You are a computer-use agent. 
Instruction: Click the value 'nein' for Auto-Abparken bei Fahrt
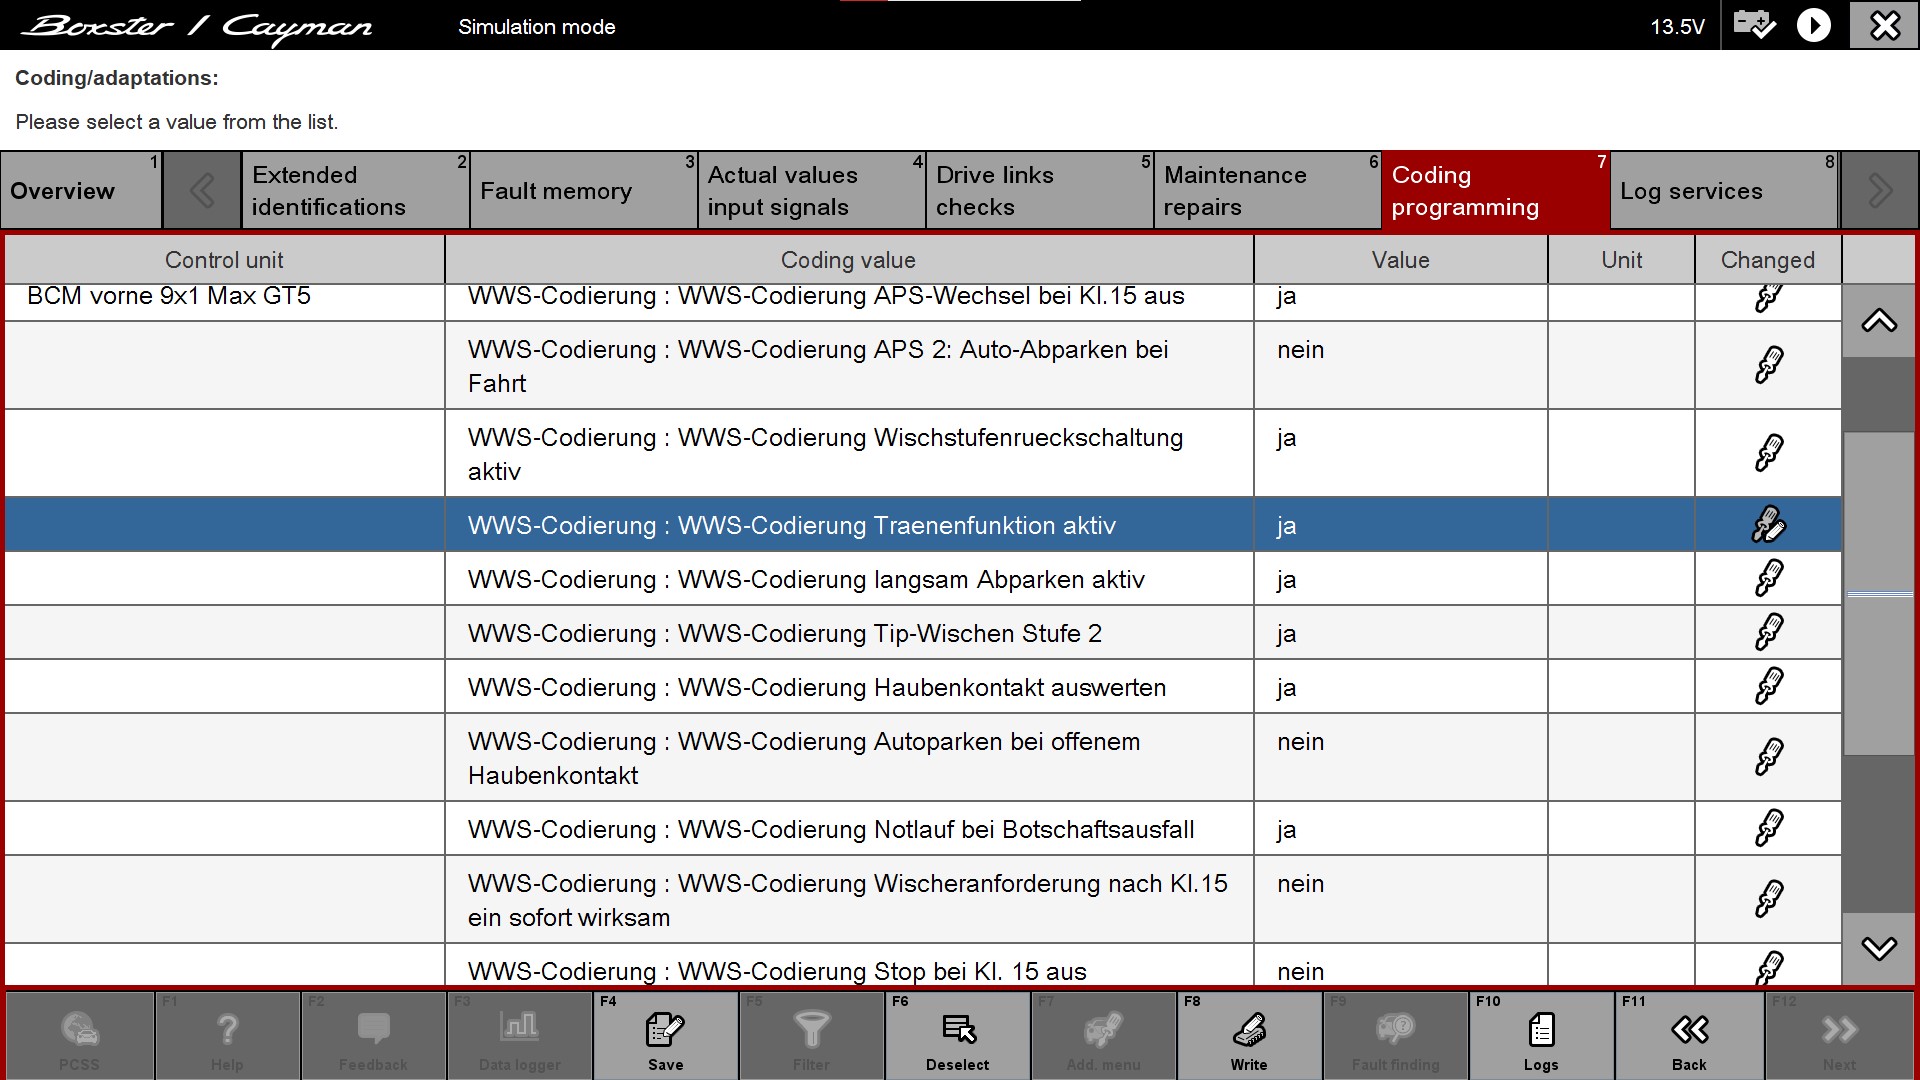(1300, 350)
